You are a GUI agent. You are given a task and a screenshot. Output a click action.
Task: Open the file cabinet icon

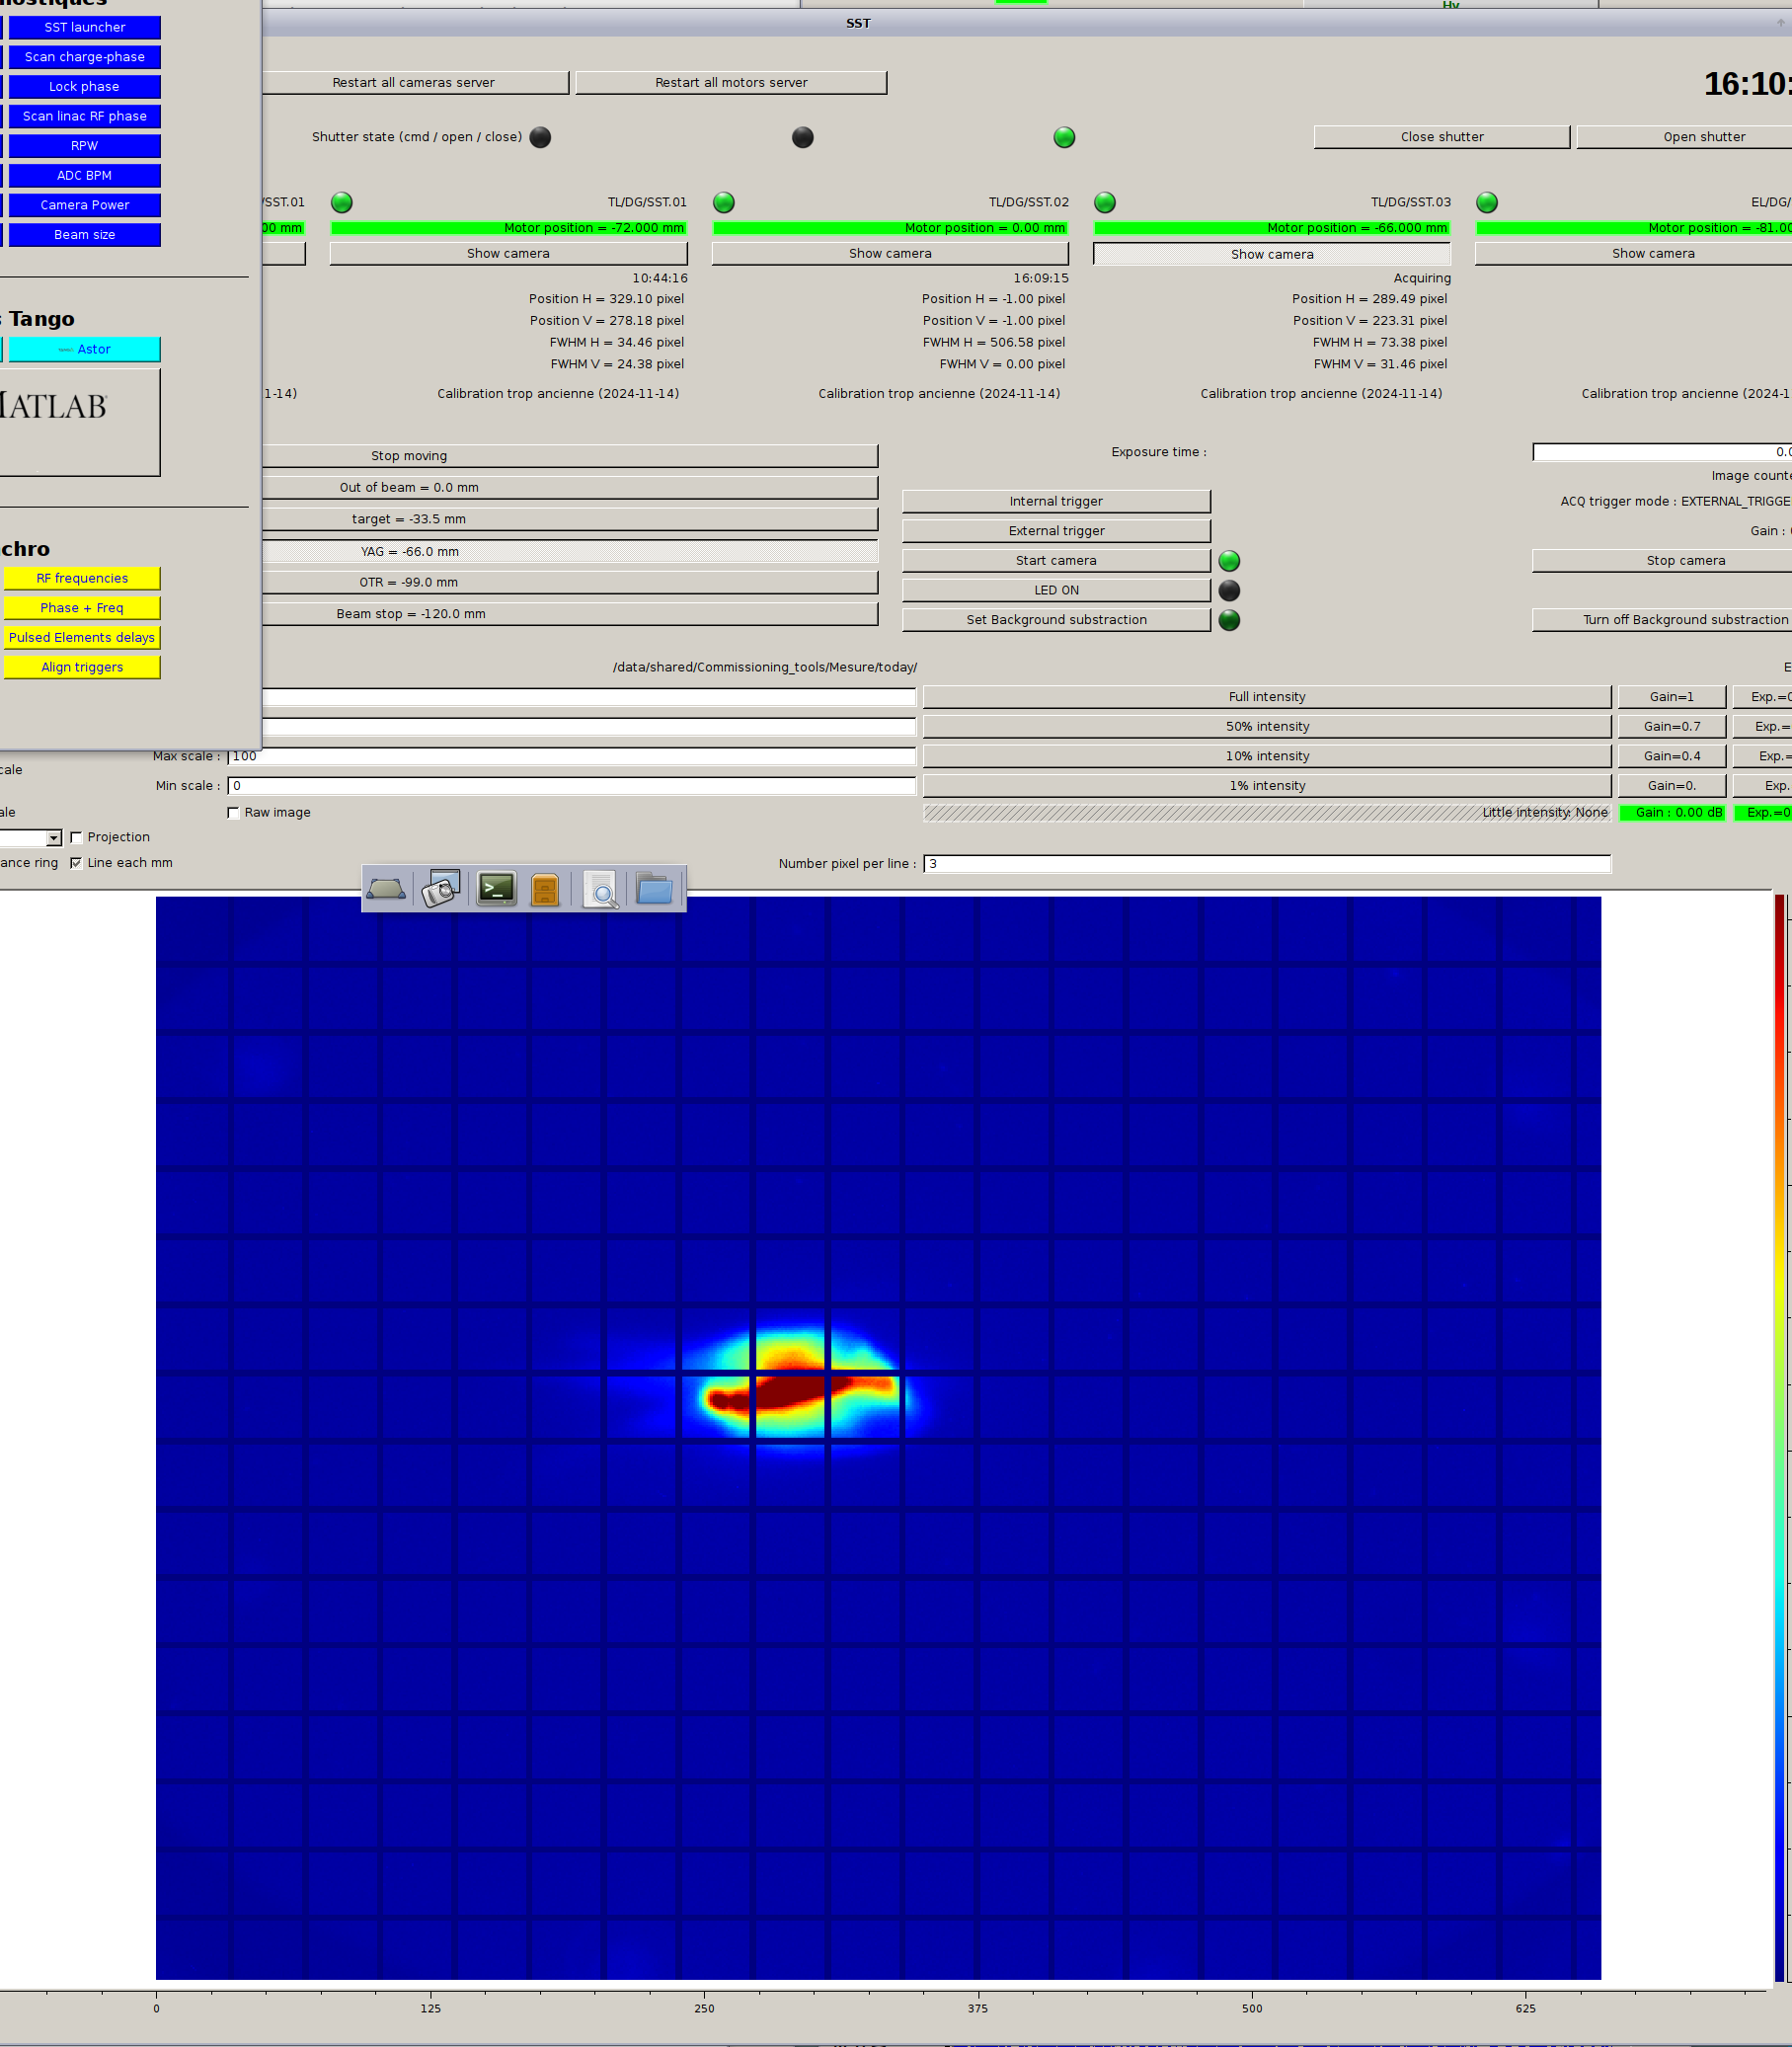point(545,888)
